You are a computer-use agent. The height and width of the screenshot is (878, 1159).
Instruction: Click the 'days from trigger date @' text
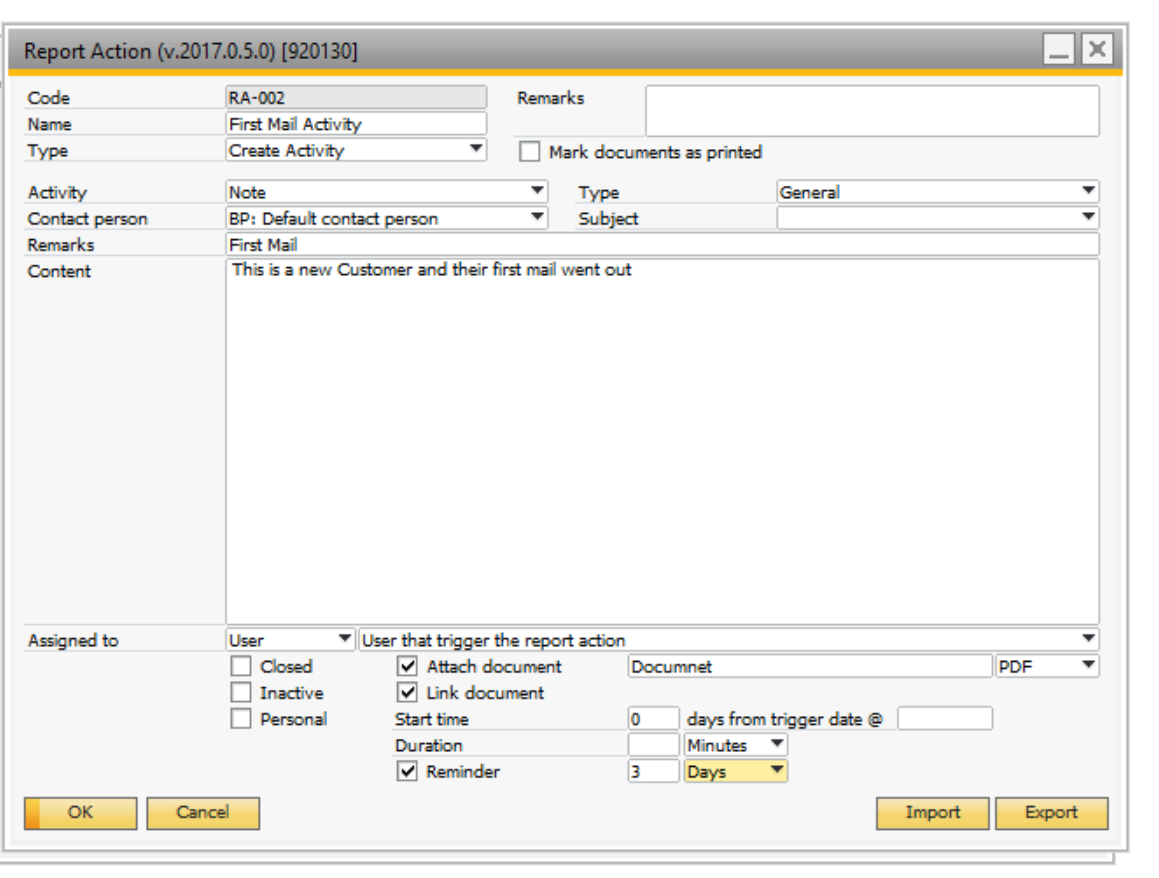785,719
